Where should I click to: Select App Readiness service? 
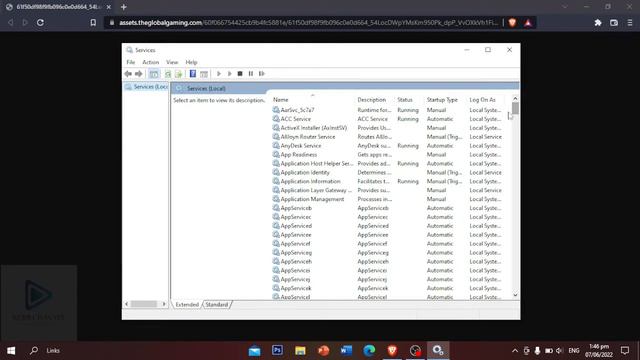pyautogui.click(x=387, y=154)
